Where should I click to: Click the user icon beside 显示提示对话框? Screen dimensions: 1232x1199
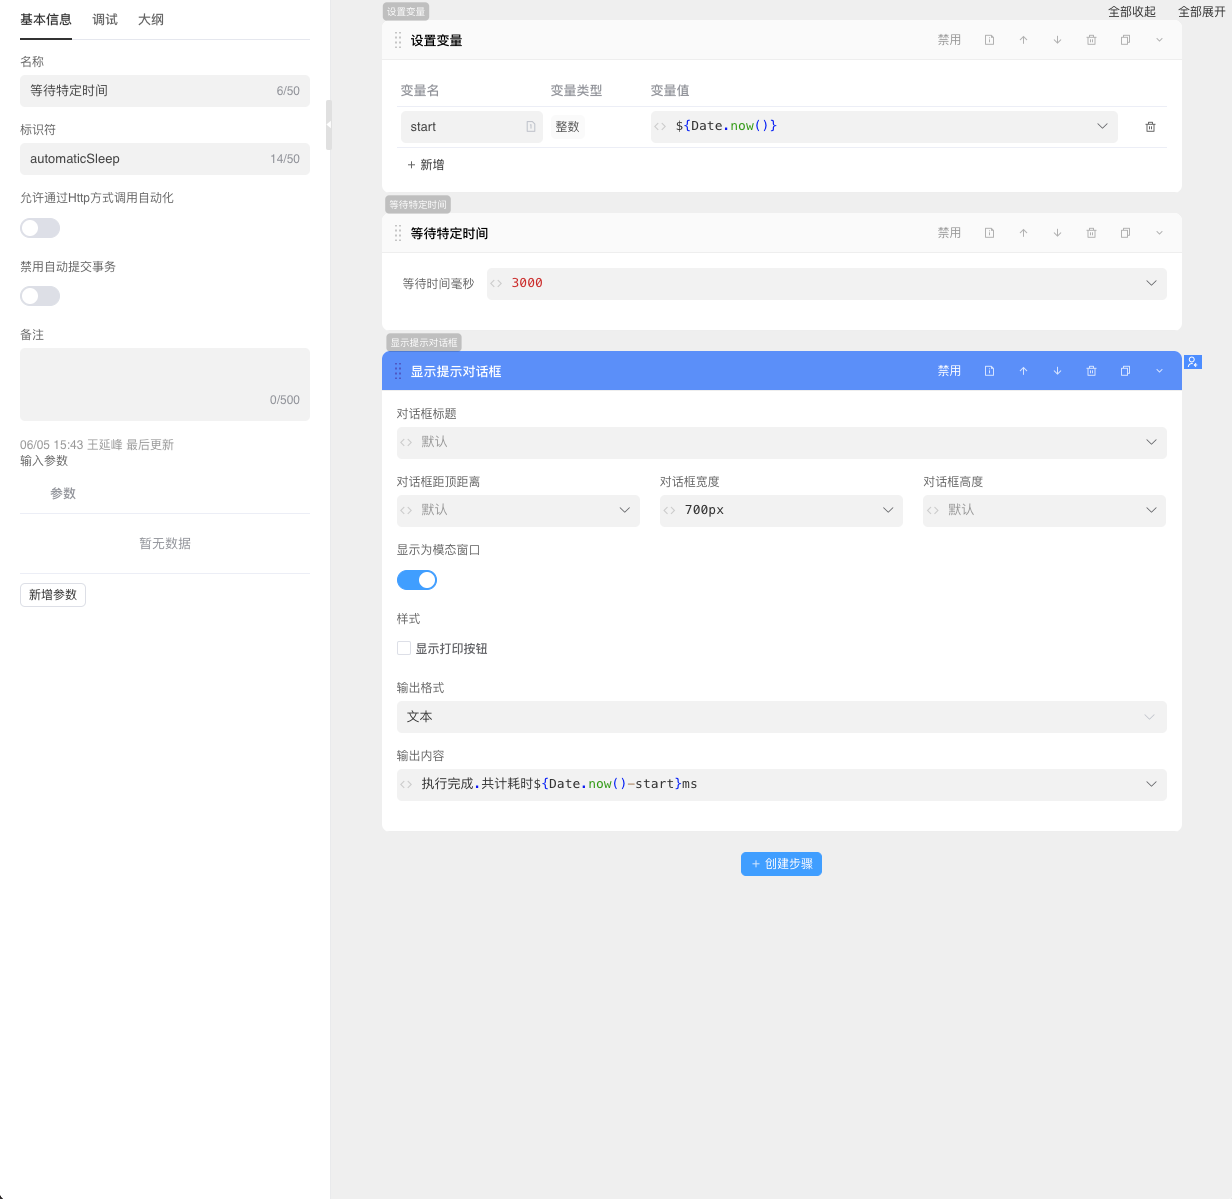(1193, 362)
